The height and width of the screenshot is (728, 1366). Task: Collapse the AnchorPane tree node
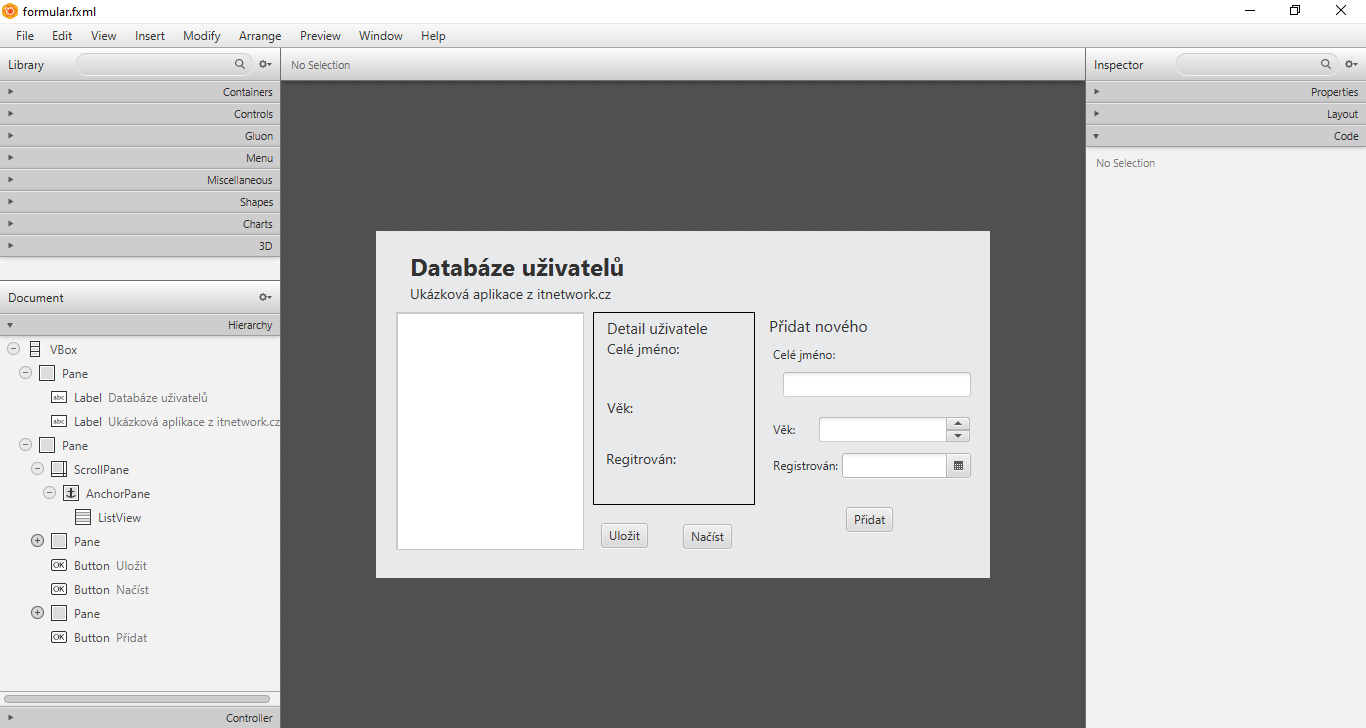point(49,493)
